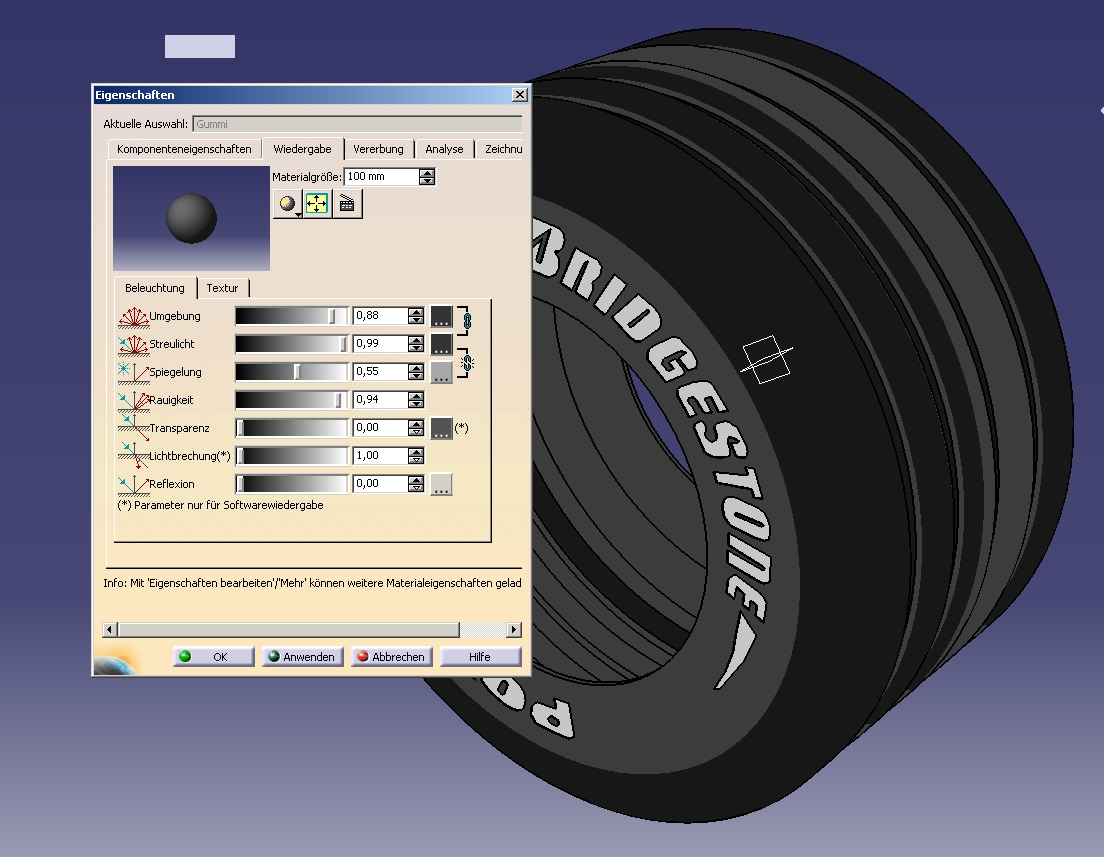This screenshot has width=1104, height=857.
Task: Click the Rauigkeit roughness icon
Action: pos(133,401)
